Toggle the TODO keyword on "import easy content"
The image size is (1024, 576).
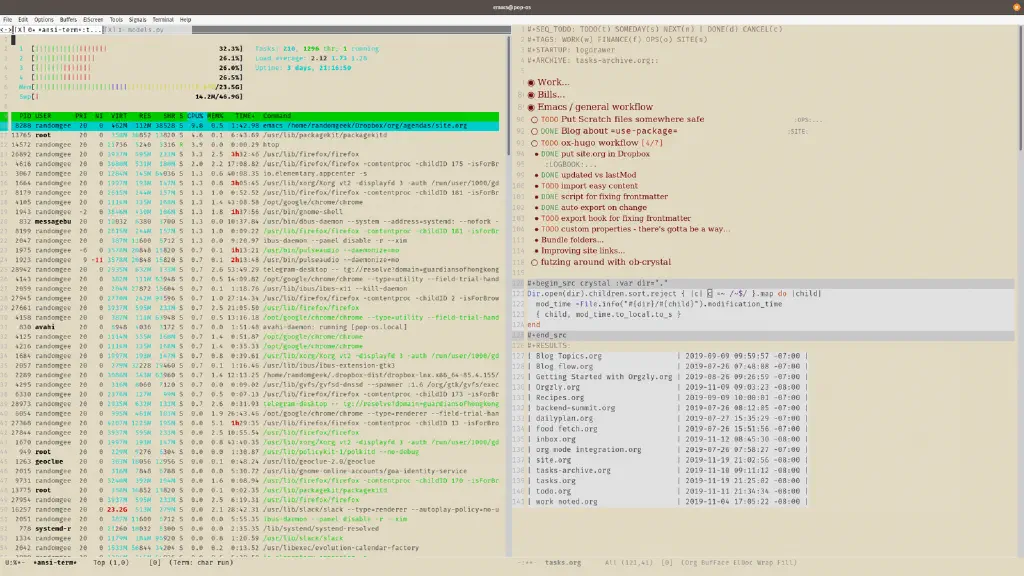[549, 186]
